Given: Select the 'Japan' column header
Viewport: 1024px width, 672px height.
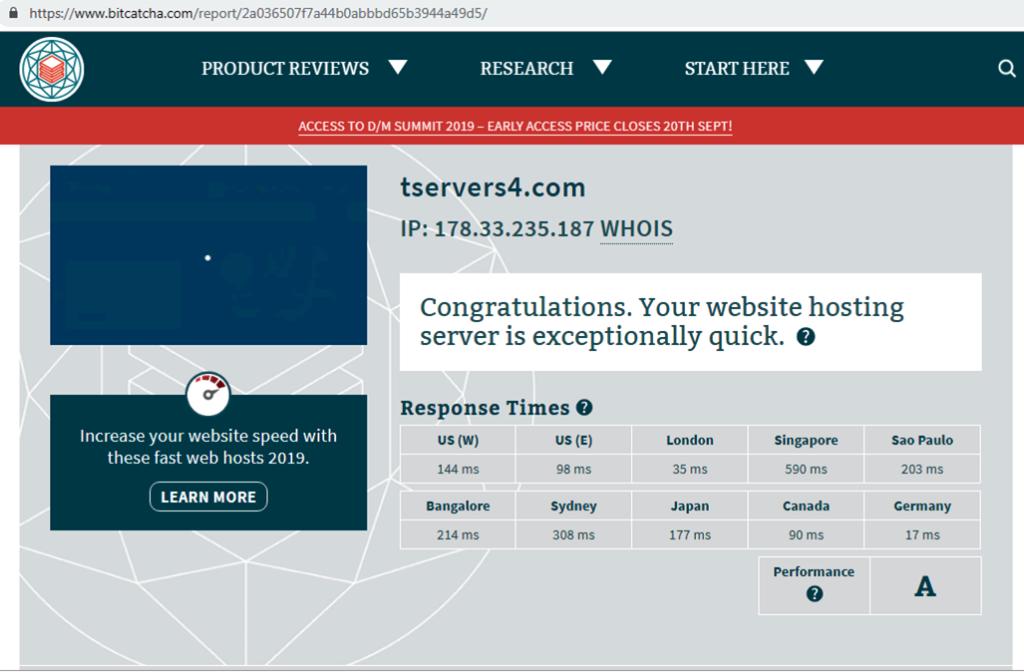Looking at the screenshot, I should pyautogui.click(x=690, y=506).
